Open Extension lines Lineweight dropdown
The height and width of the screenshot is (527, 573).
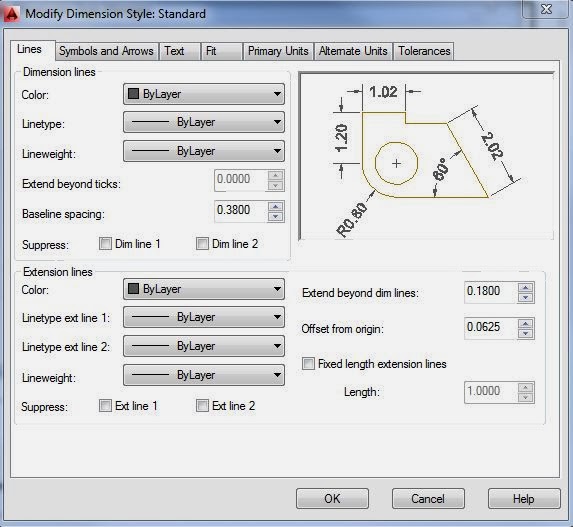click(x=204, y=375)
